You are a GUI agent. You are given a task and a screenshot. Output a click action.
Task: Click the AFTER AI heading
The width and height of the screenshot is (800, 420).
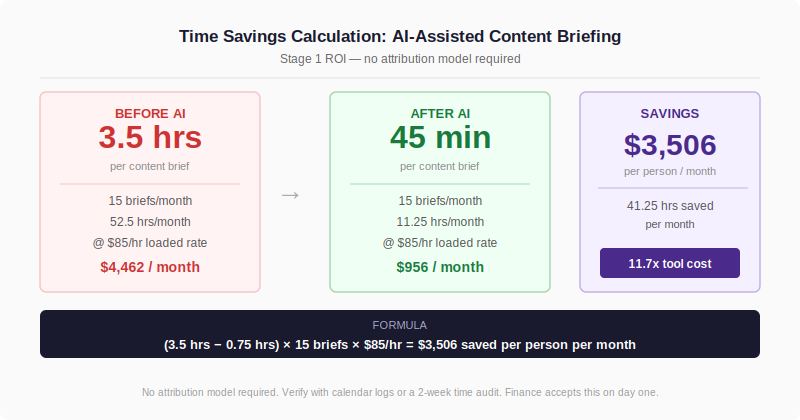pyautogui.click(x=440, y=113)
